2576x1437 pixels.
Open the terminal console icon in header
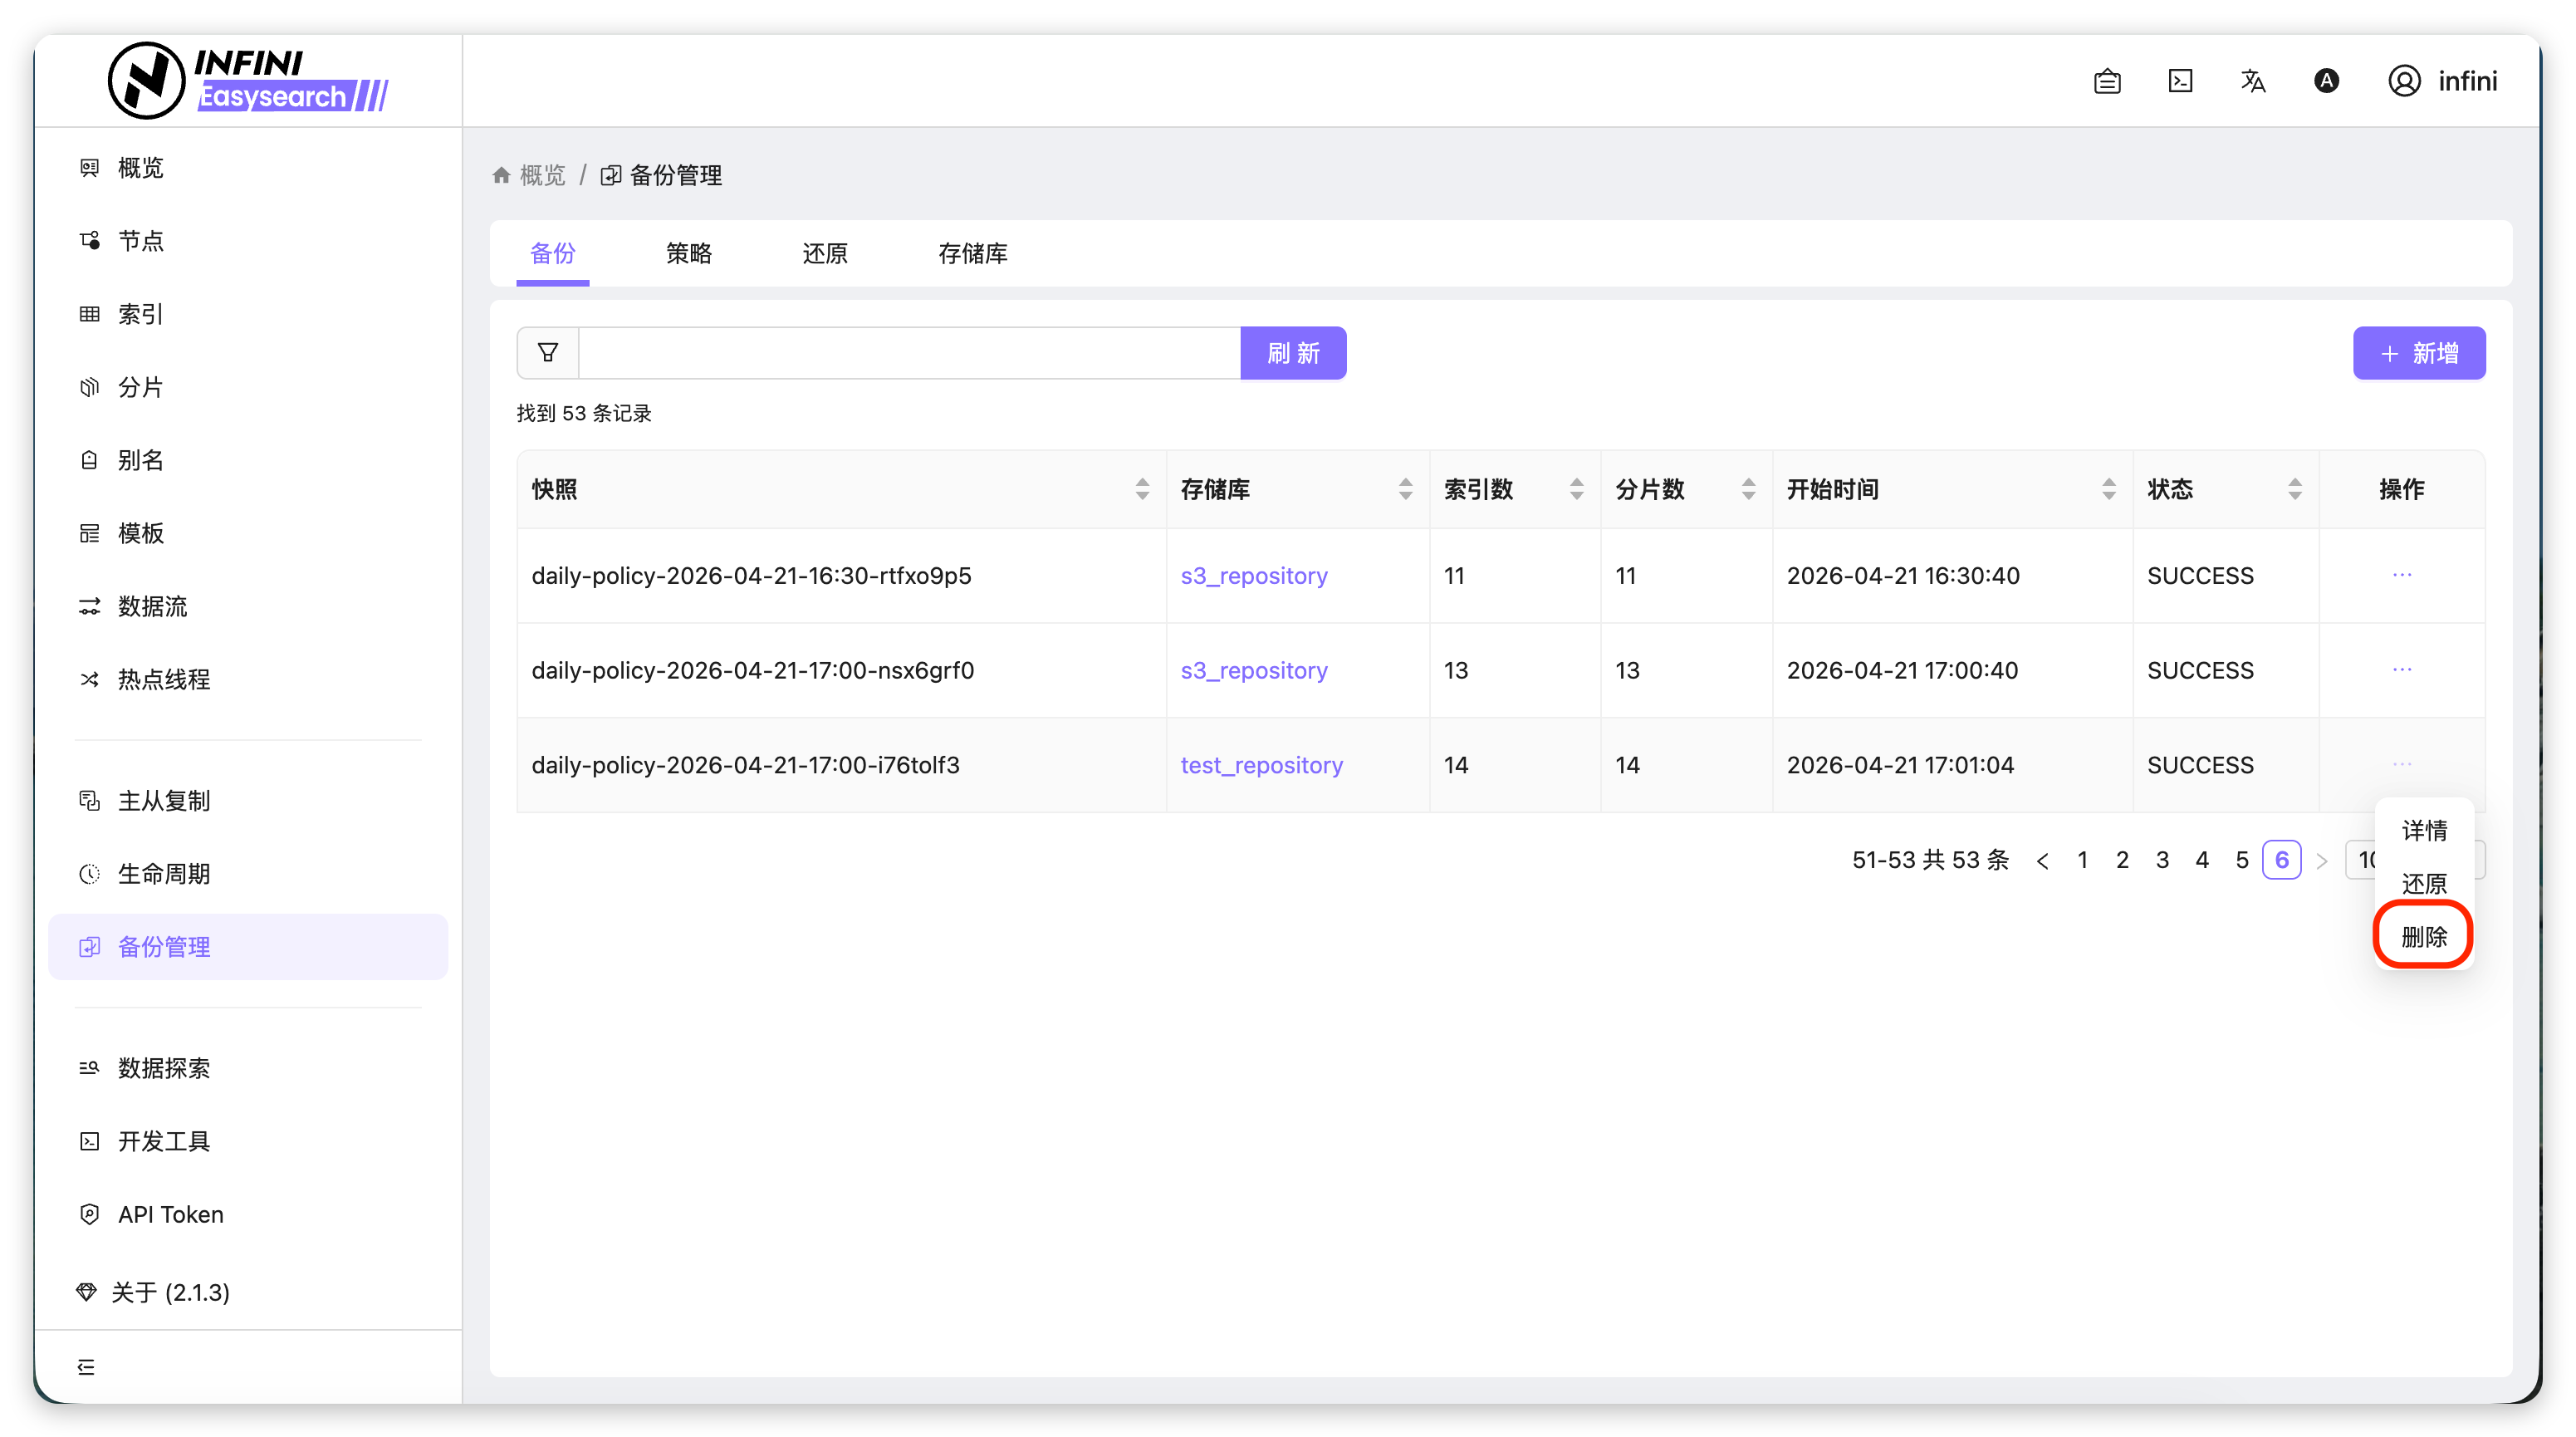pos(2180,81)
